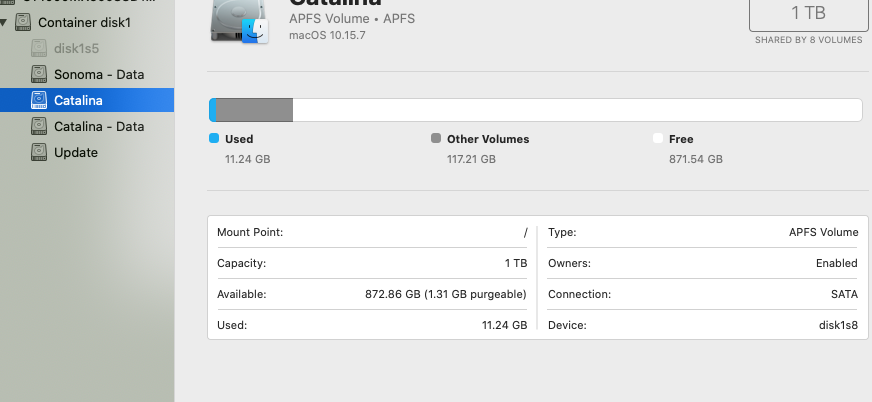The image size is (872, 402).
Task: Click the Used legend label
Action: click(x=239, y=139)
